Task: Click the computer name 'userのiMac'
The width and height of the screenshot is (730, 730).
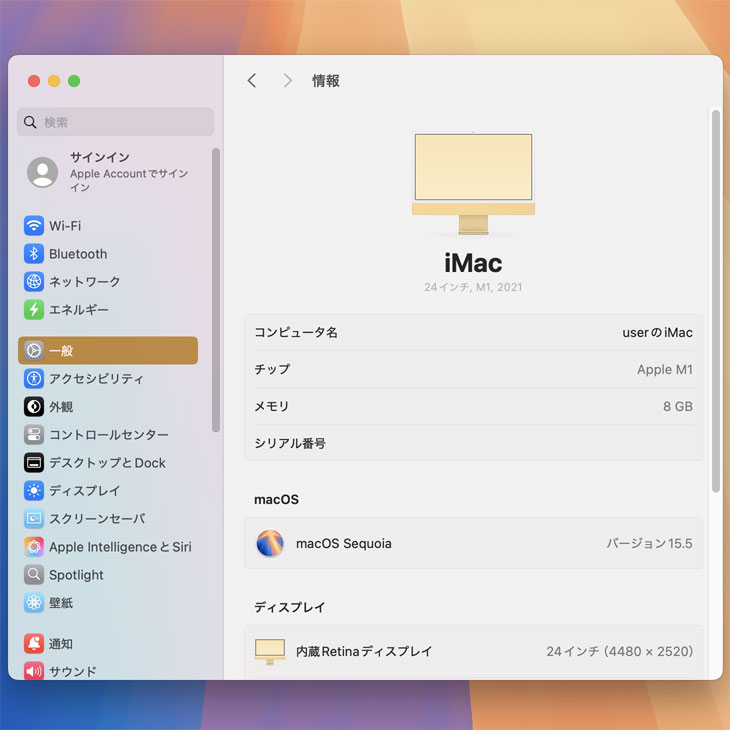Action: (657, 332)
